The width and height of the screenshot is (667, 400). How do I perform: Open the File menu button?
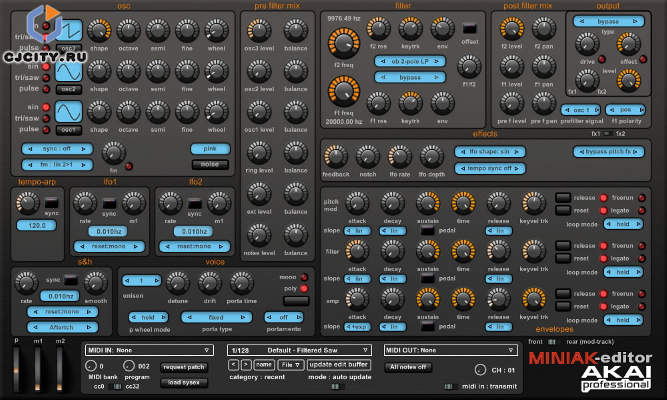click(291, 365)
